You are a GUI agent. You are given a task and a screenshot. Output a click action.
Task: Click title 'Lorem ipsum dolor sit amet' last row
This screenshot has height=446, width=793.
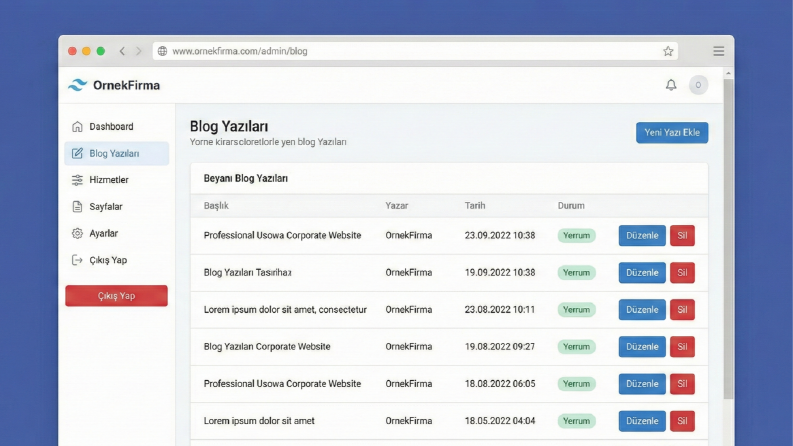(259, 421)
